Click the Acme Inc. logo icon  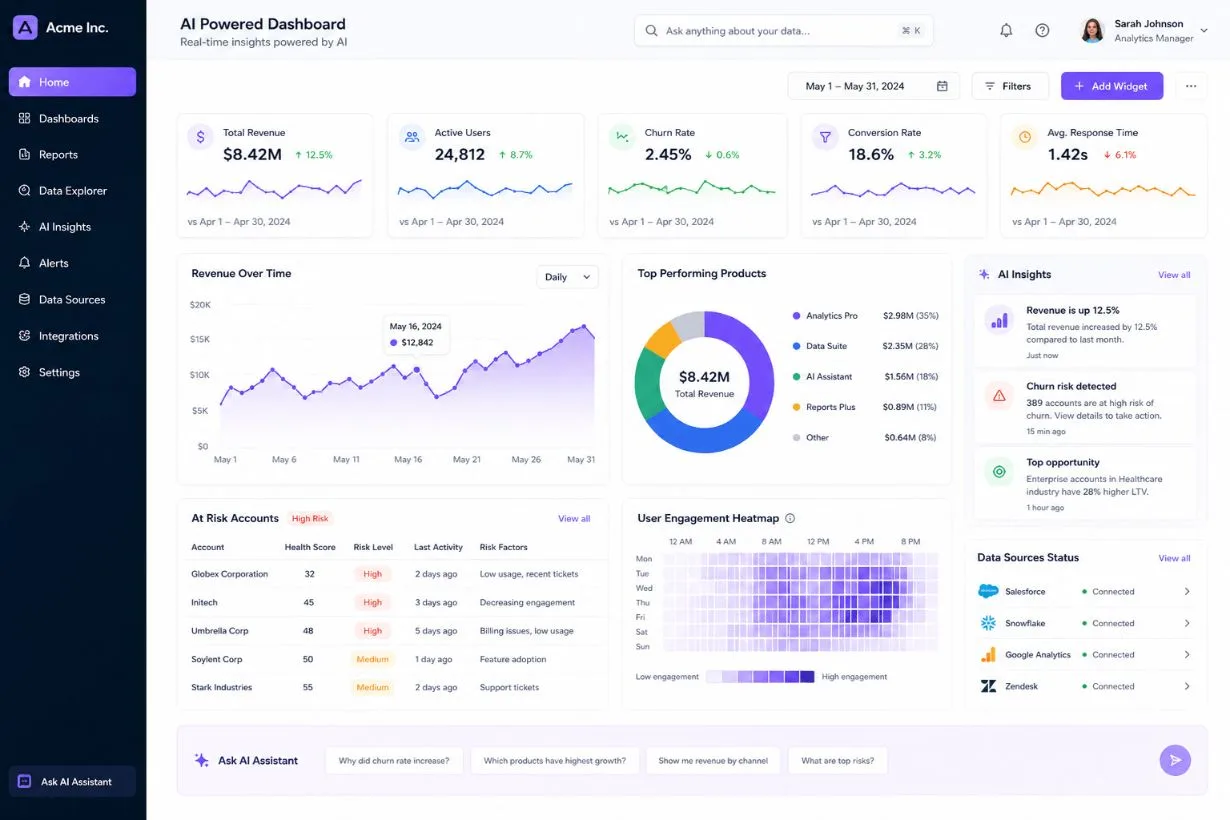click(x=25, y=27)
